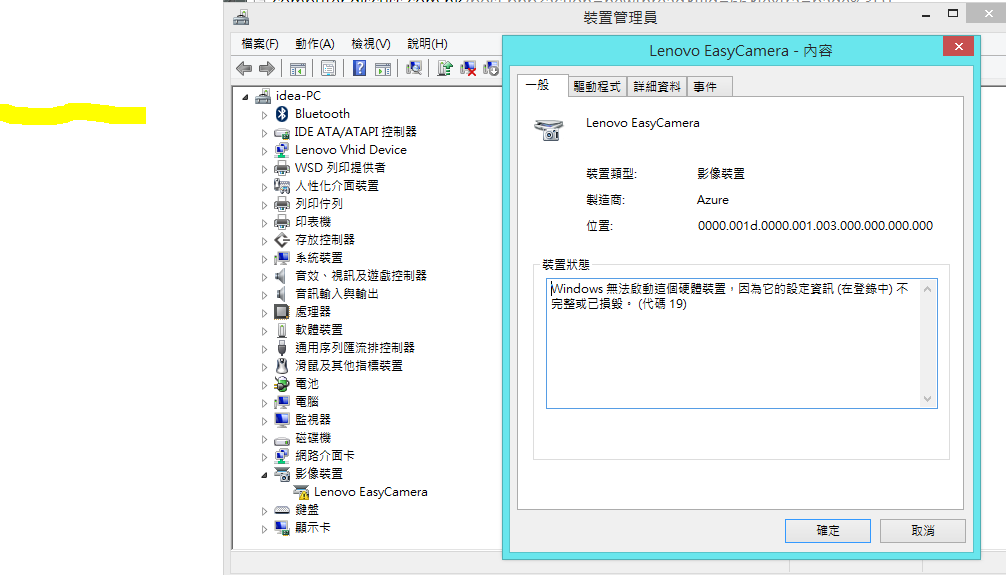Select Lenovo EasyCamera in device tree
Screen dimensions: 1006x575
[x=371, y=492]
